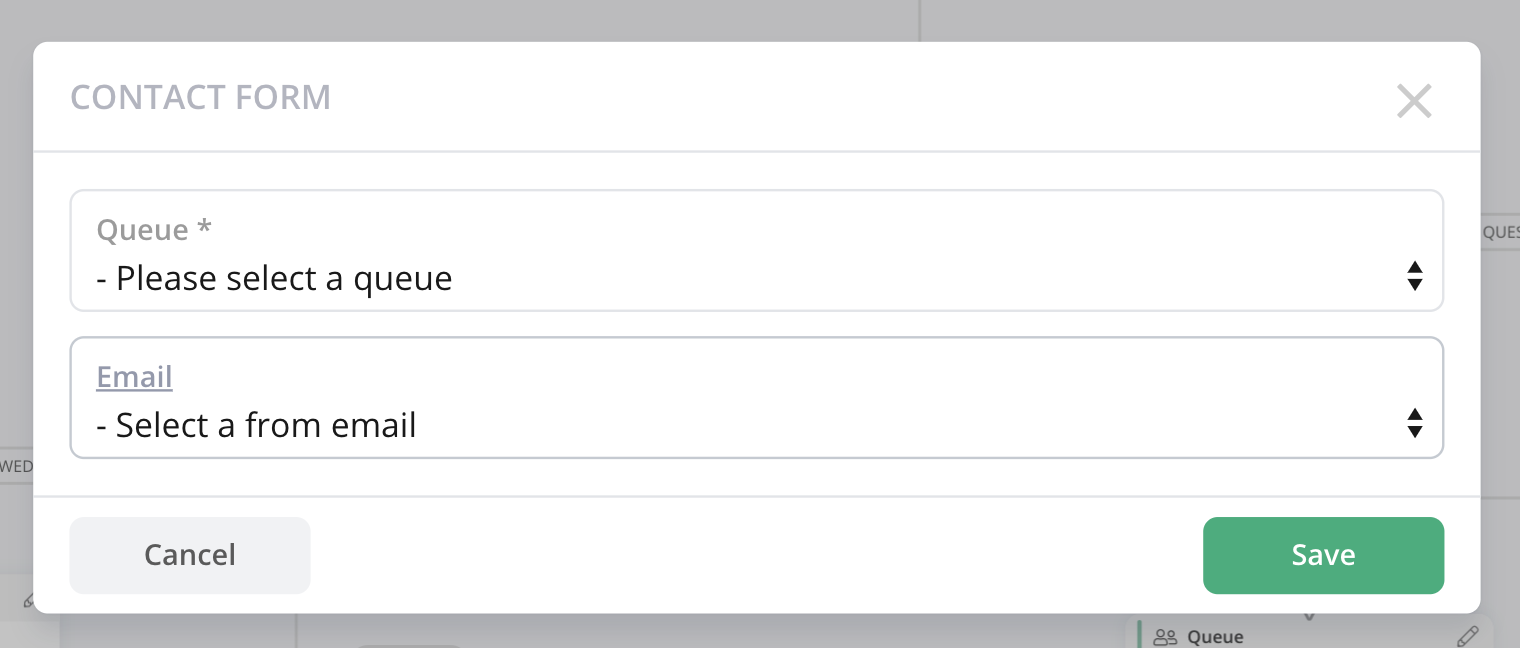Viewport: 1520px width, 648px height.
Task: Click the "Queue *" field label
Action: coord(154,230)
